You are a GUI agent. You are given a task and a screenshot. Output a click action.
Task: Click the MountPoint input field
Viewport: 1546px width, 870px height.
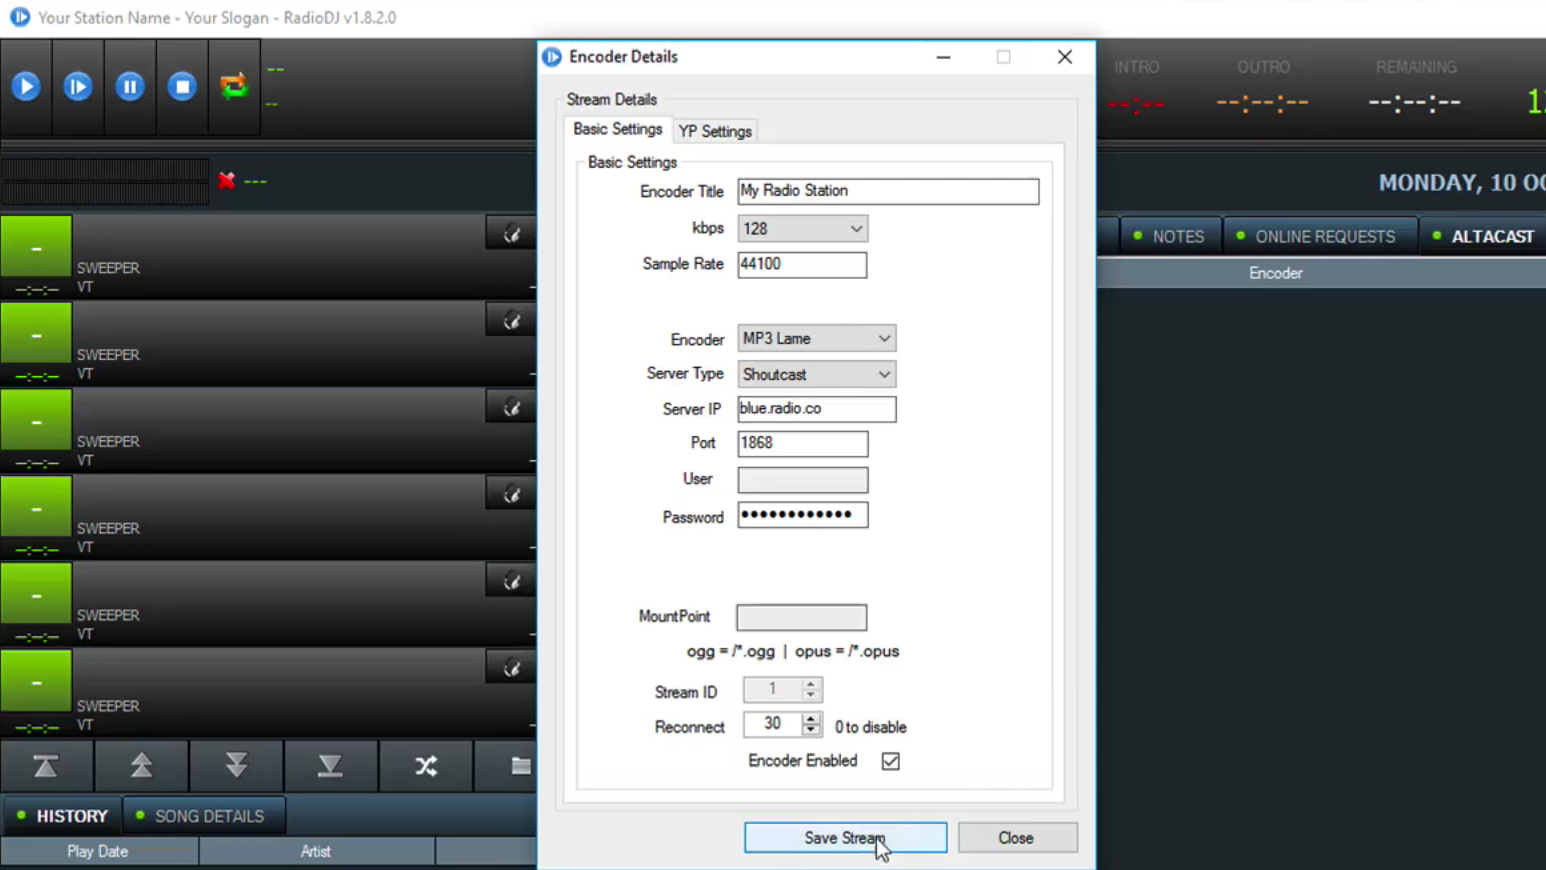801,617
